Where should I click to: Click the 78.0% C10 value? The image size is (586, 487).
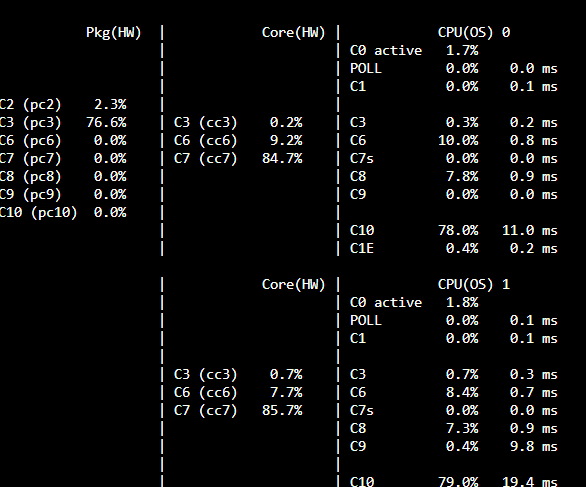click(x=459, y=230)
